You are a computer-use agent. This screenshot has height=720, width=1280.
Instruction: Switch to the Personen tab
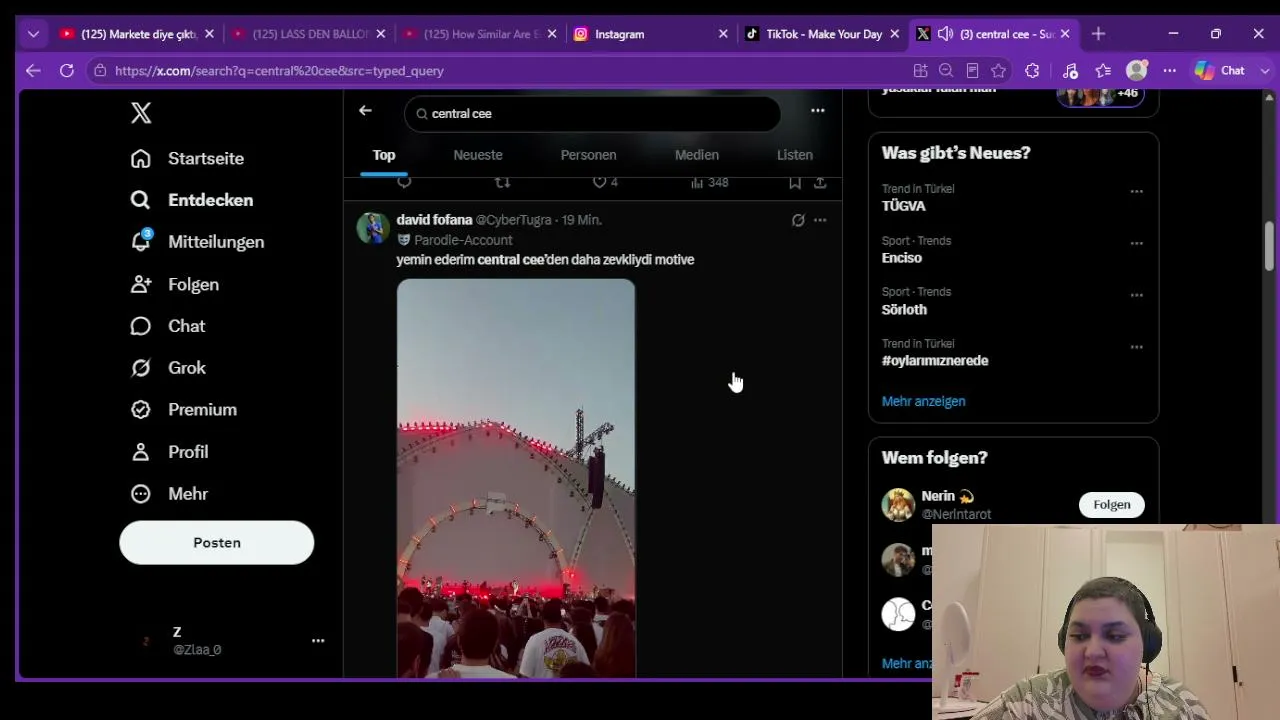[x=588, y=155]
